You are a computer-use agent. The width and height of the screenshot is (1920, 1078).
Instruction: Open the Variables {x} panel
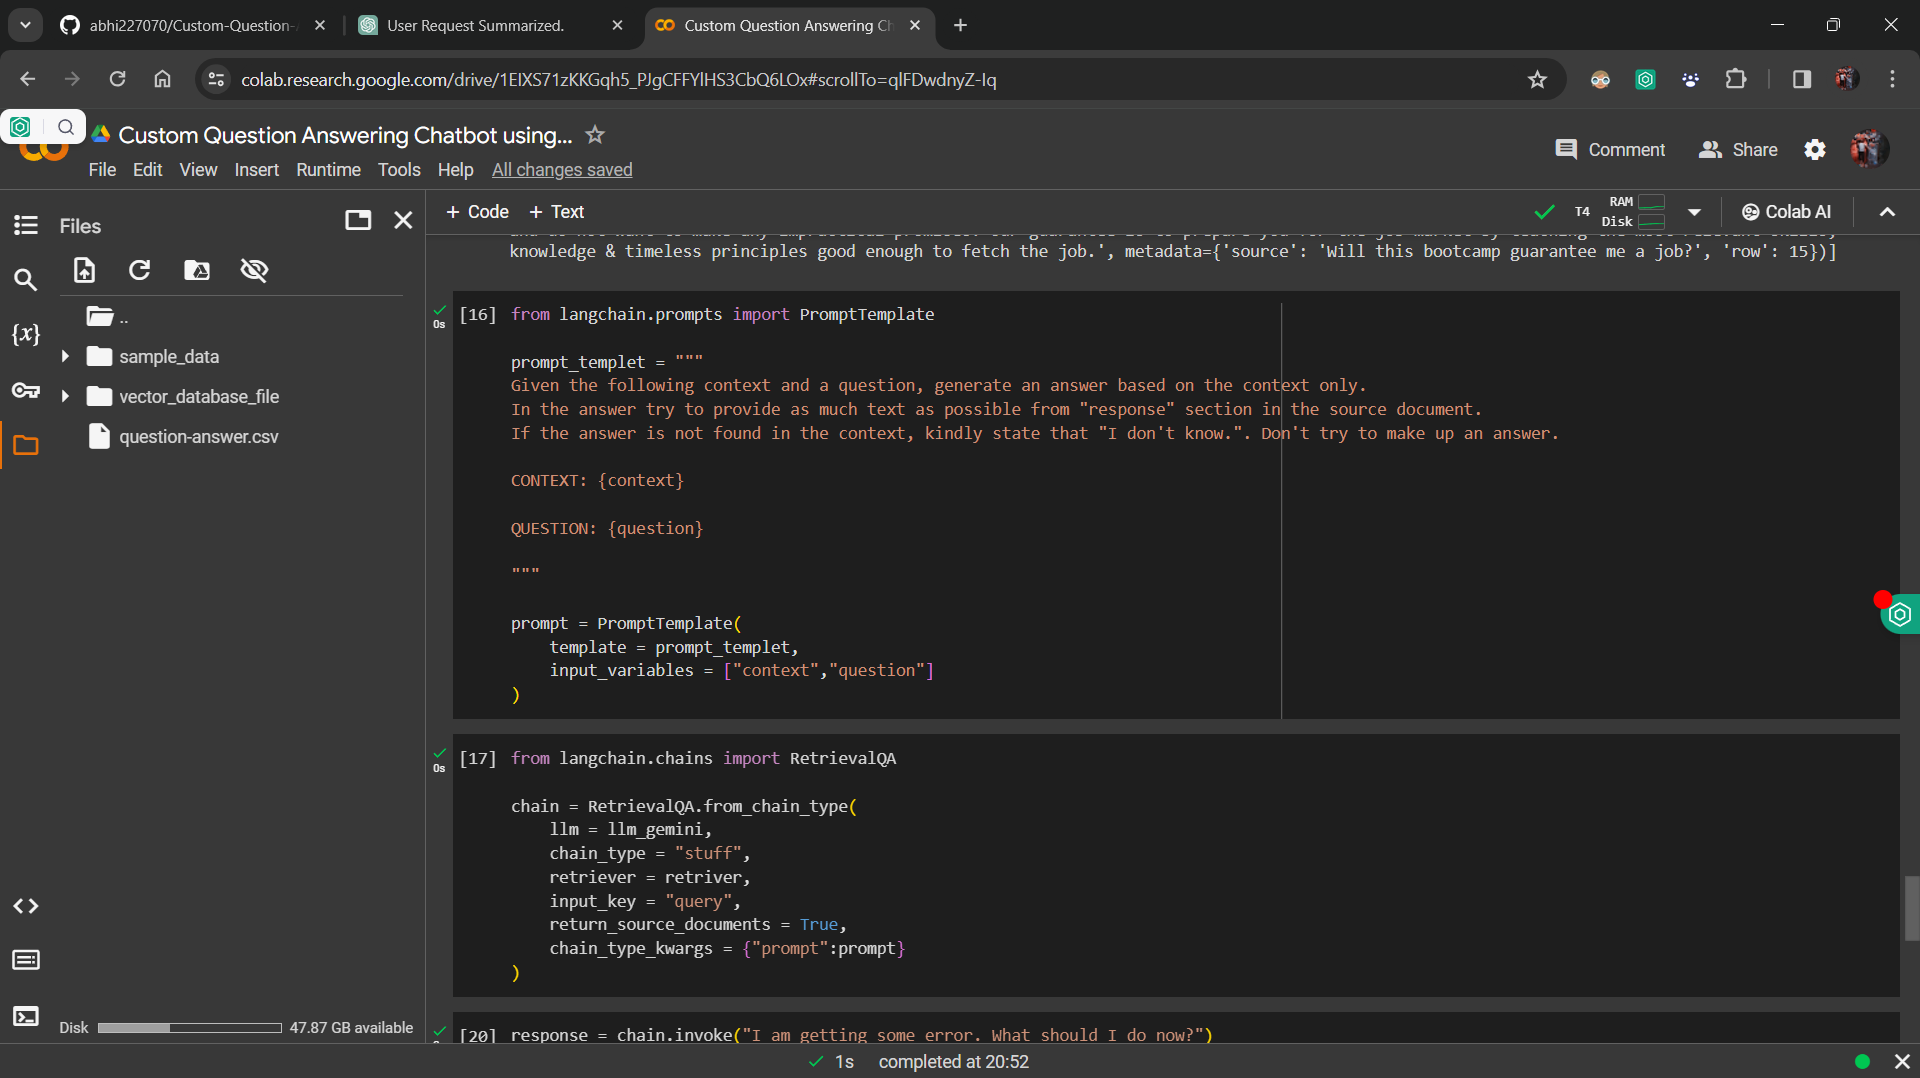click(x=26, y=334)
